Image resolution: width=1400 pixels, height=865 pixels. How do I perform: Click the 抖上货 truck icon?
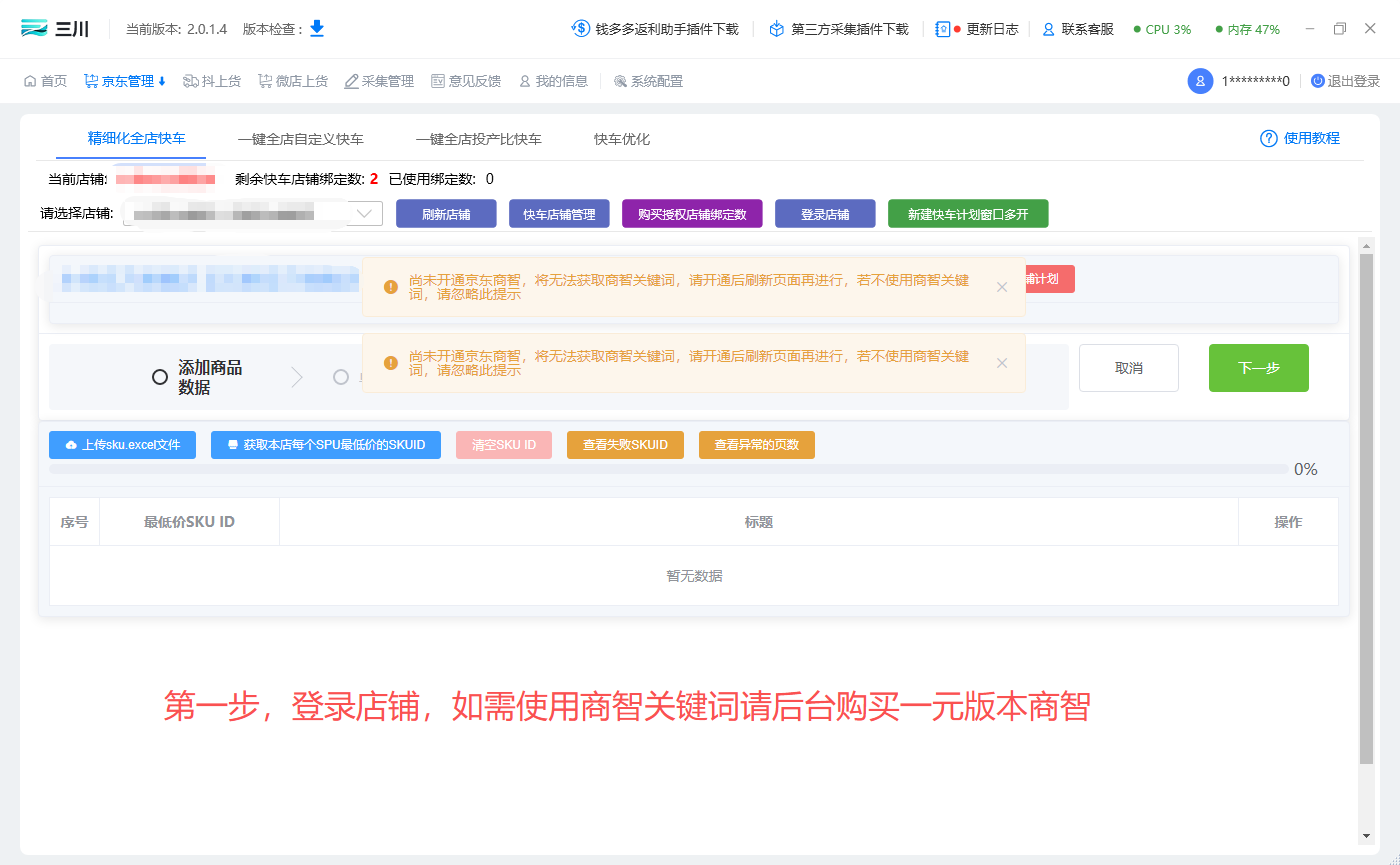tap(191, 81)
